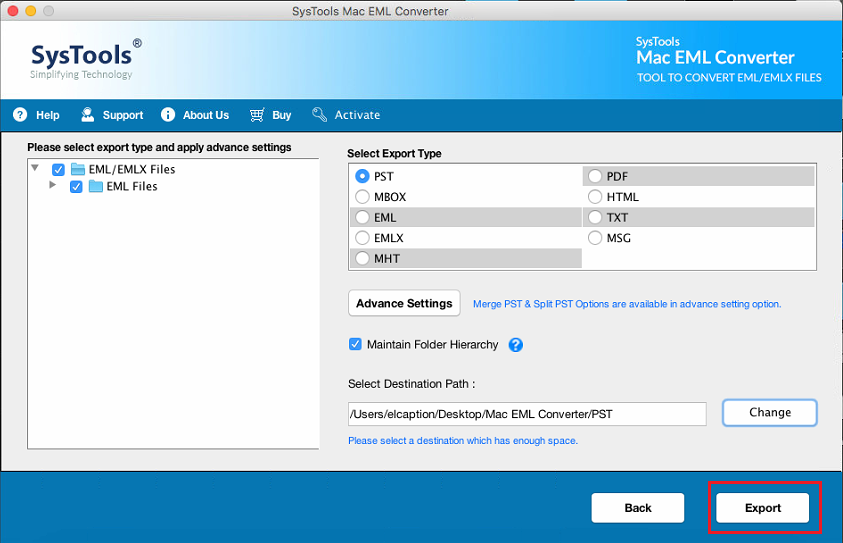Uncheck the EML Files checkbox
Image resolution: width=843 pixels, height=543 pixels.
76,187
